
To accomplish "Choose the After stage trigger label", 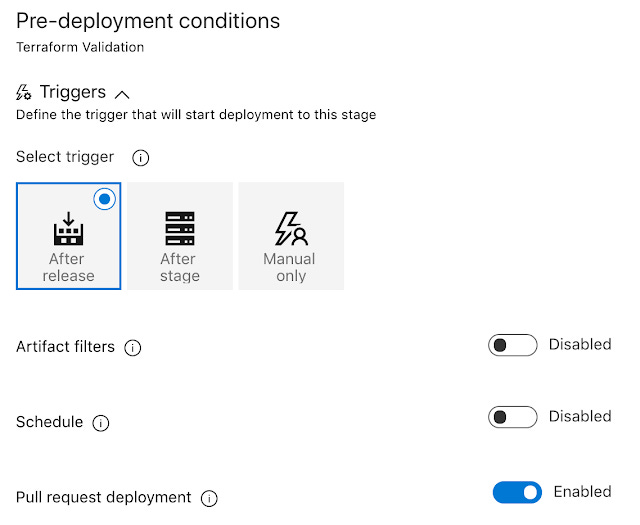I will click(179, 267).
